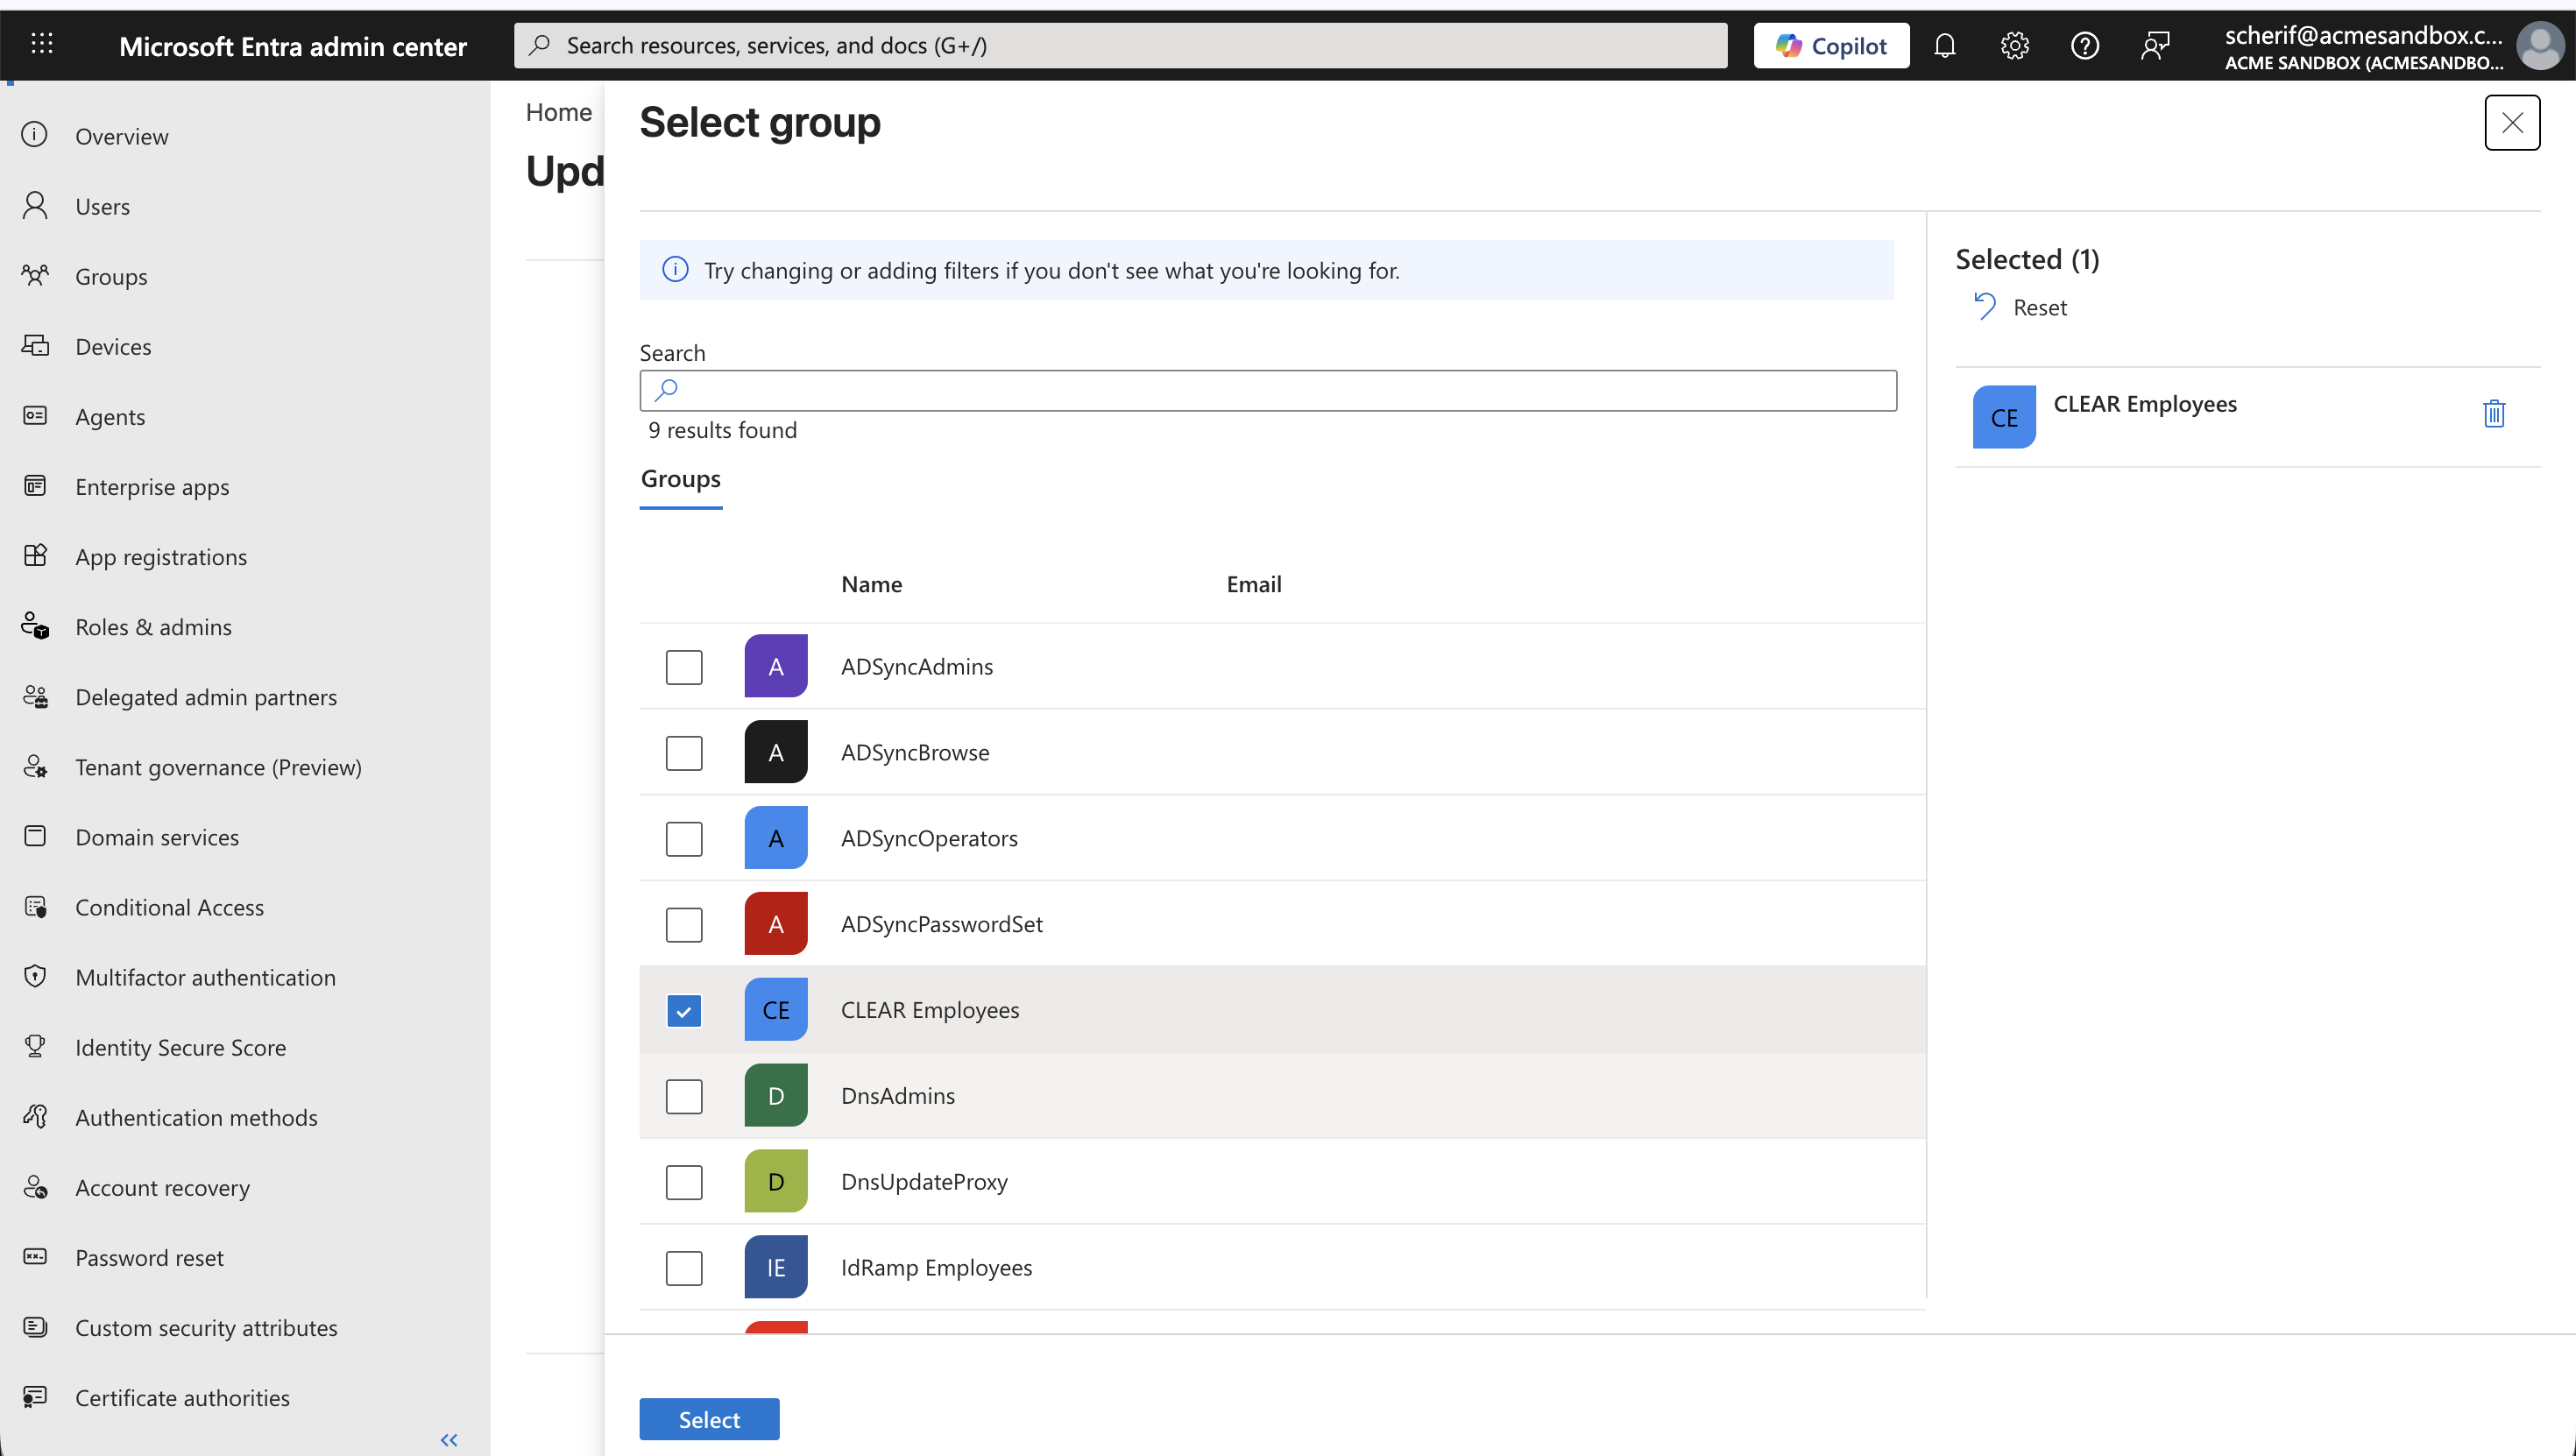Open Custom security attributes in sidebar
Image resolution: width=2576 pixels, height=1456 pixels.
pyautogui.click(x=206, y=1327)
